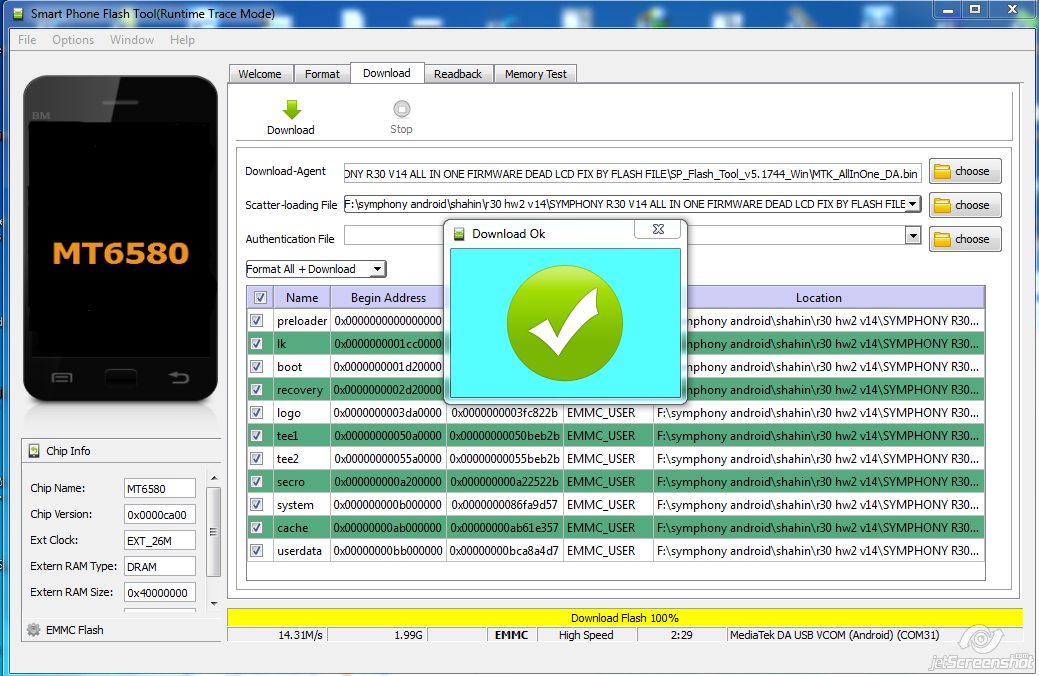This screenshot has height=676, width=1039.
Task: Click the Begin Address column header
Action: (388, 298)
